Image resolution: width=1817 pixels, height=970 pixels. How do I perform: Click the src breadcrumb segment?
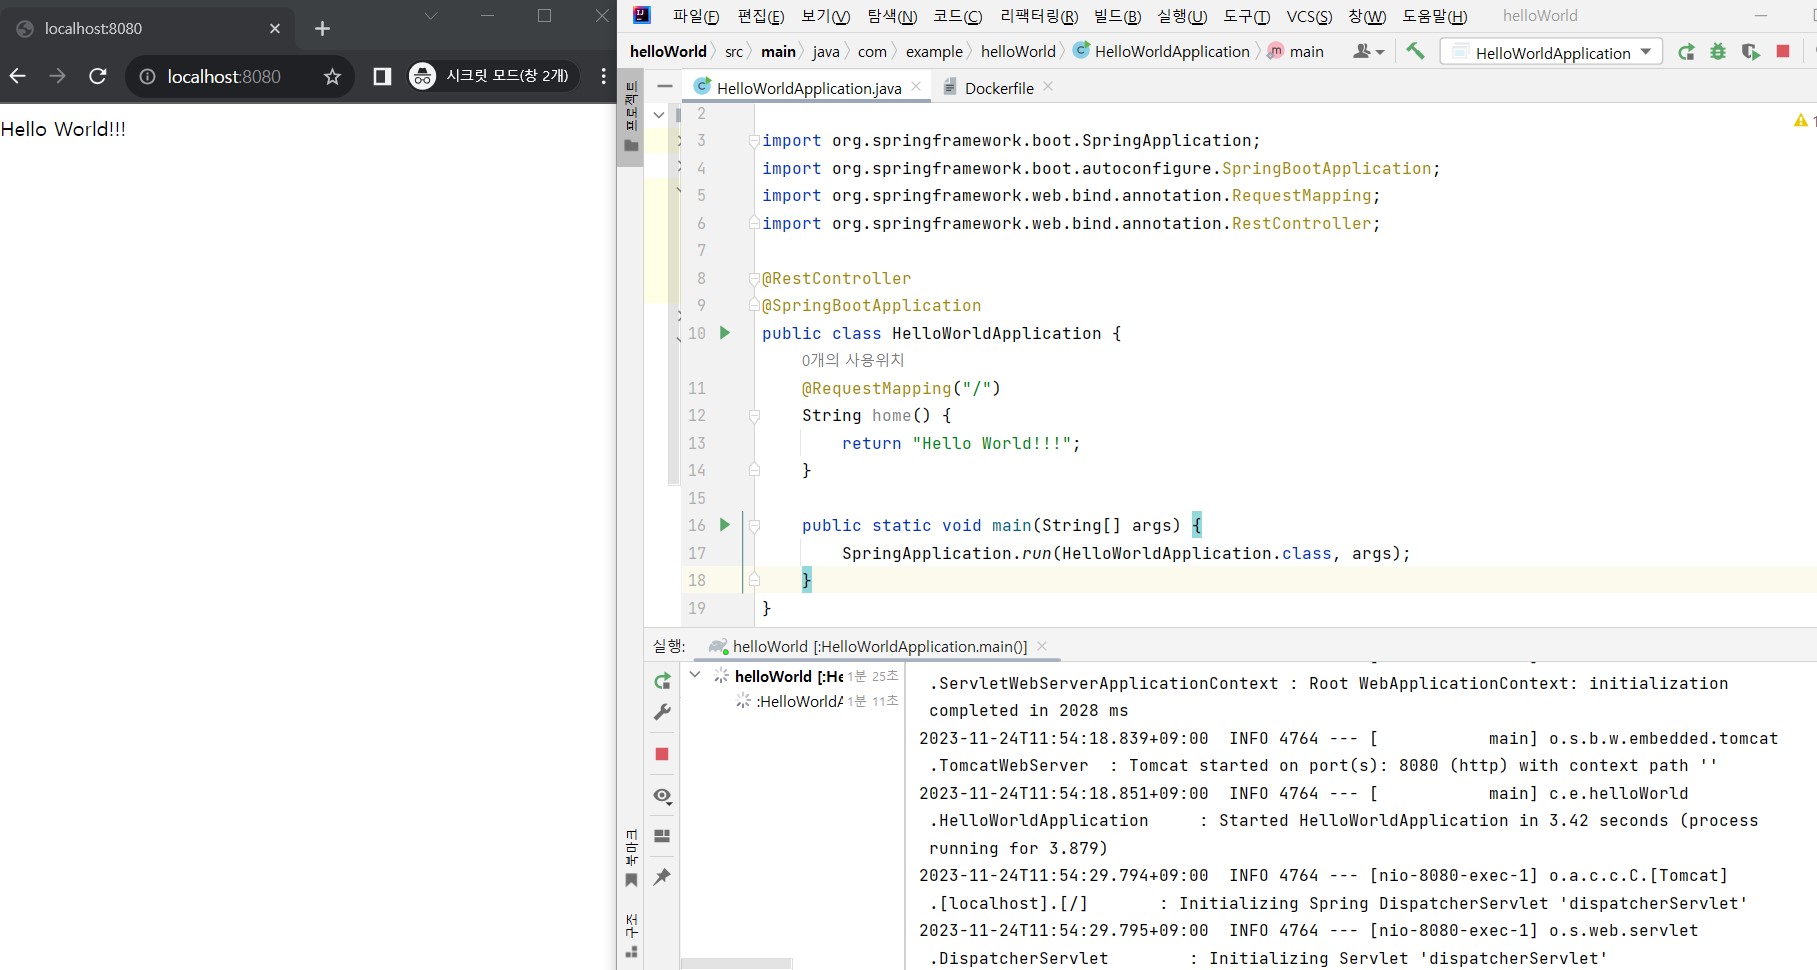(734, 52)
